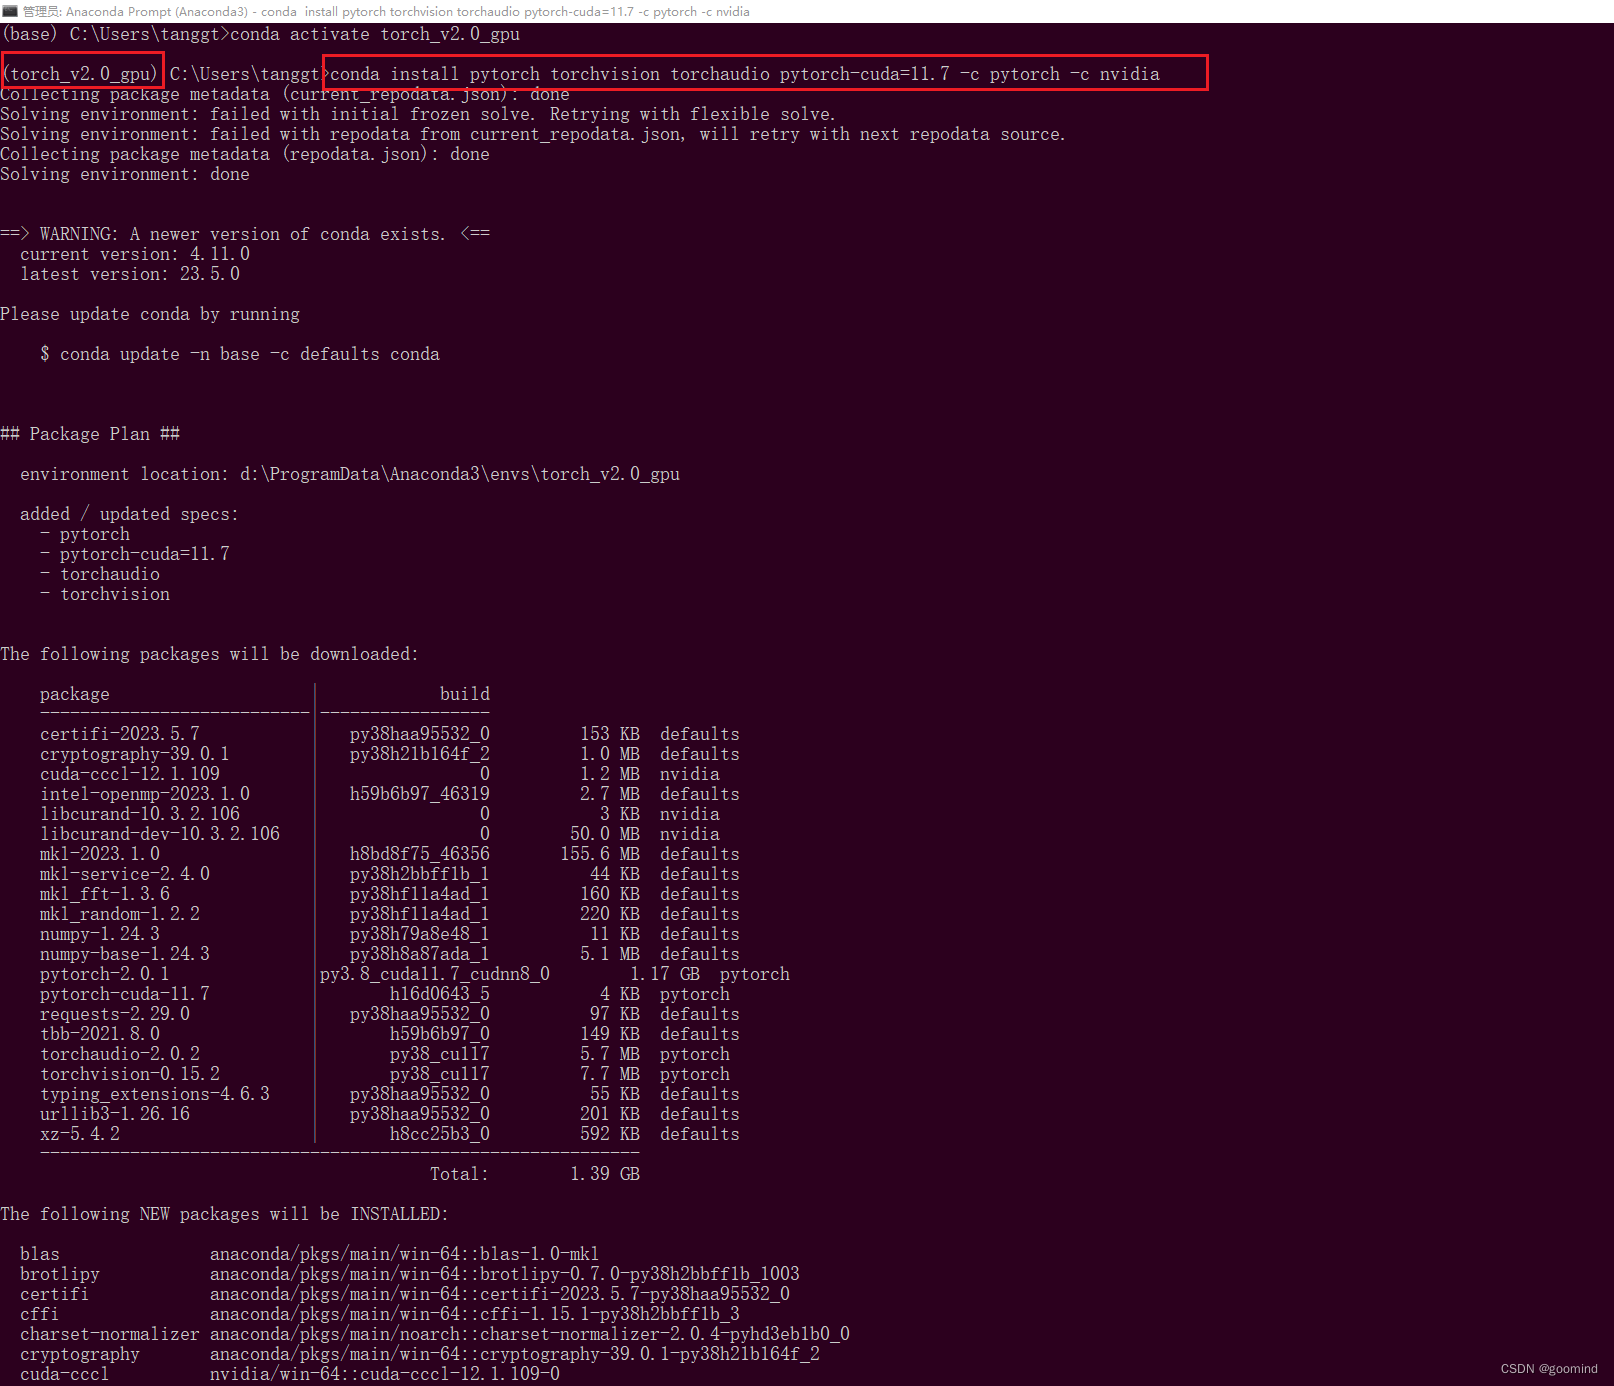Click the blas new package line

point(310,1254)
